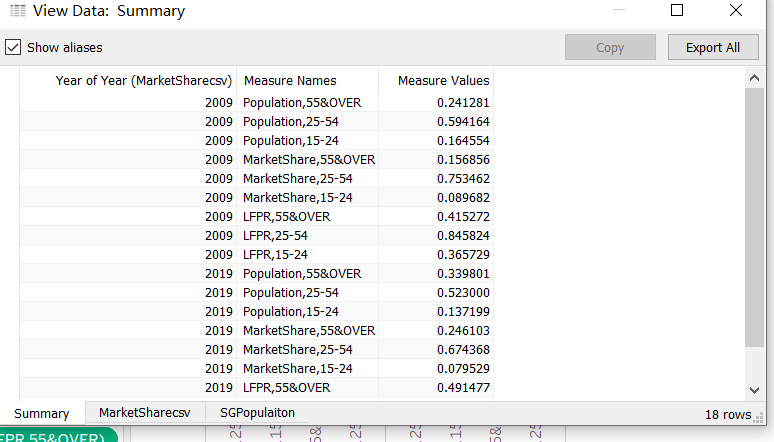Click the 2019 LFPR,55&OVER cell
The height and width of the screenshot is (442, 774).
point(286,387)
